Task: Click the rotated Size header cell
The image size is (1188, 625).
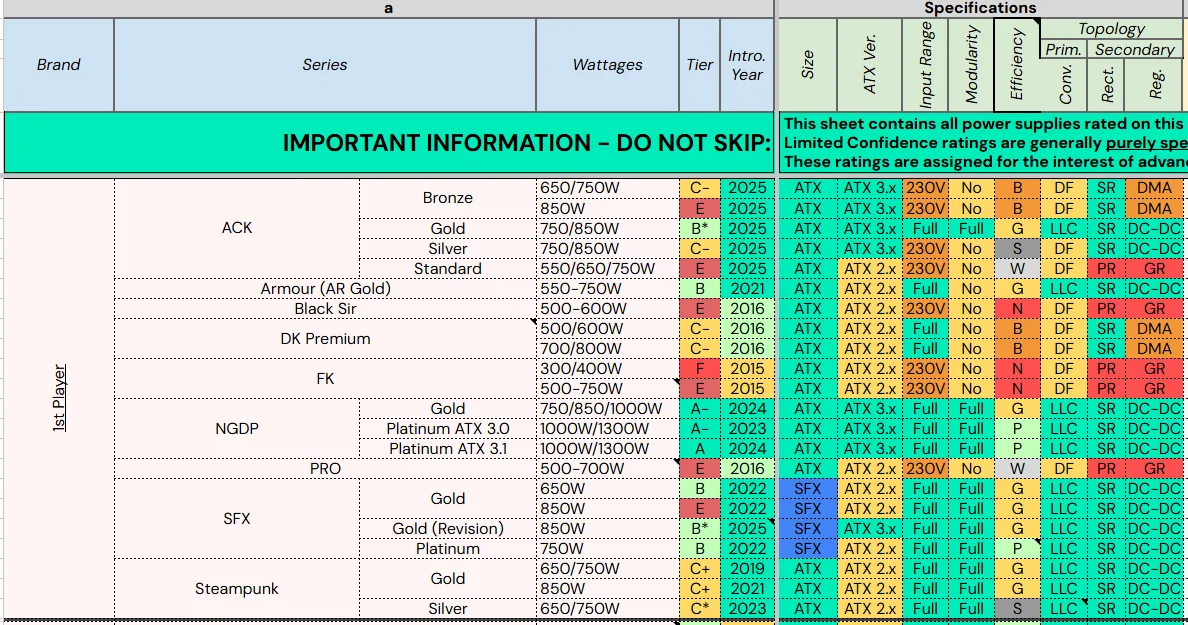Action: click(x=808, y=65)
